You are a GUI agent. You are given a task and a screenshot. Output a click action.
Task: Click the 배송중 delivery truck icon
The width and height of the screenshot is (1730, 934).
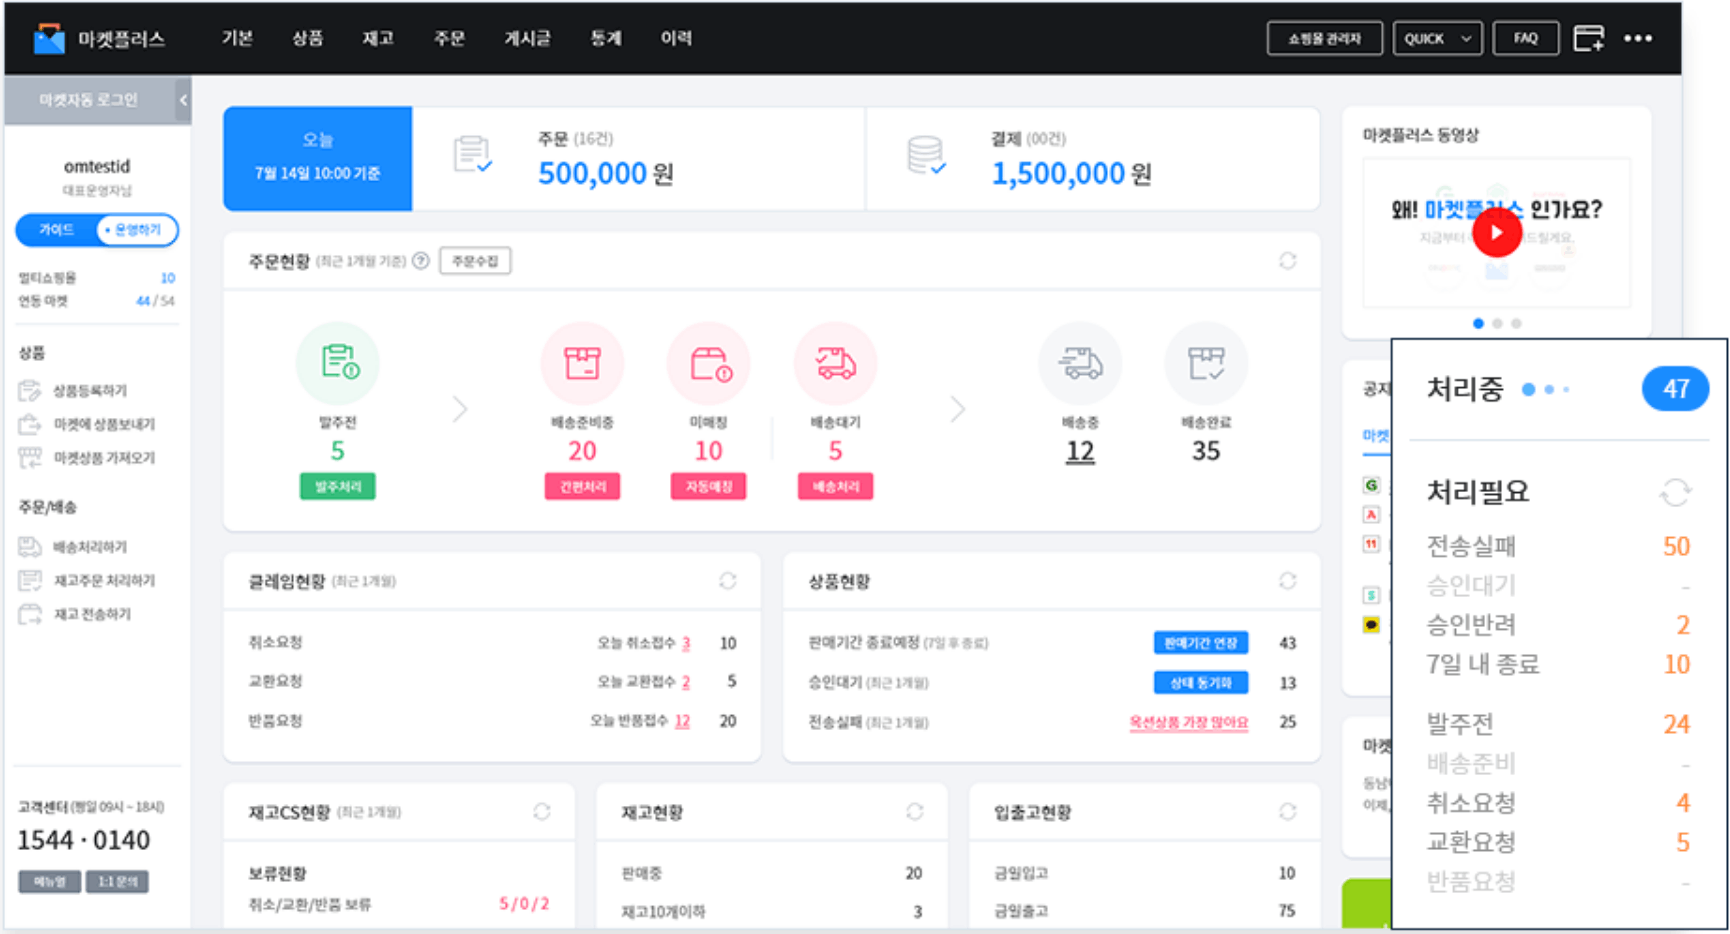[x=1080, y=362]
